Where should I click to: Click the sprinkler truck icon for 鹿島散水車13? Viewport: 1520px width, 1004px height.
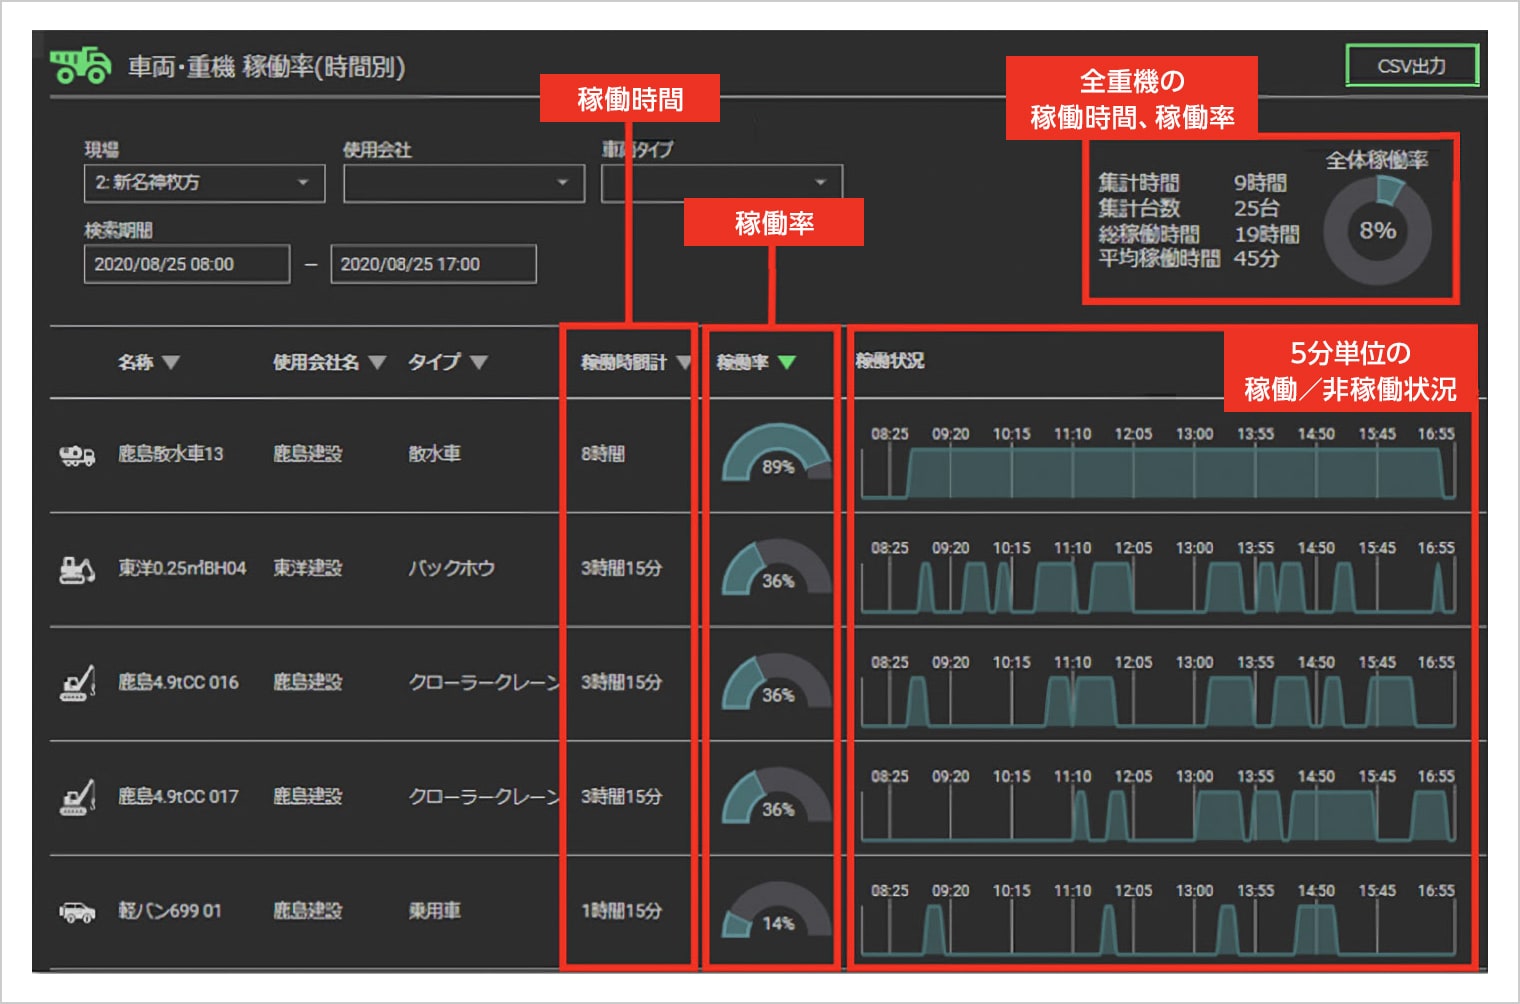(77, 456)
